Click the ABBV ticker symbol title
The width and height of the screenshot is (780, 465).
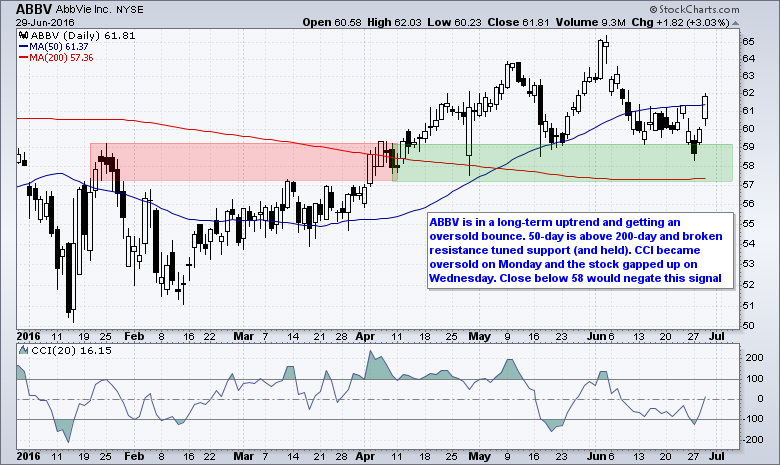(x=34, y=9)
